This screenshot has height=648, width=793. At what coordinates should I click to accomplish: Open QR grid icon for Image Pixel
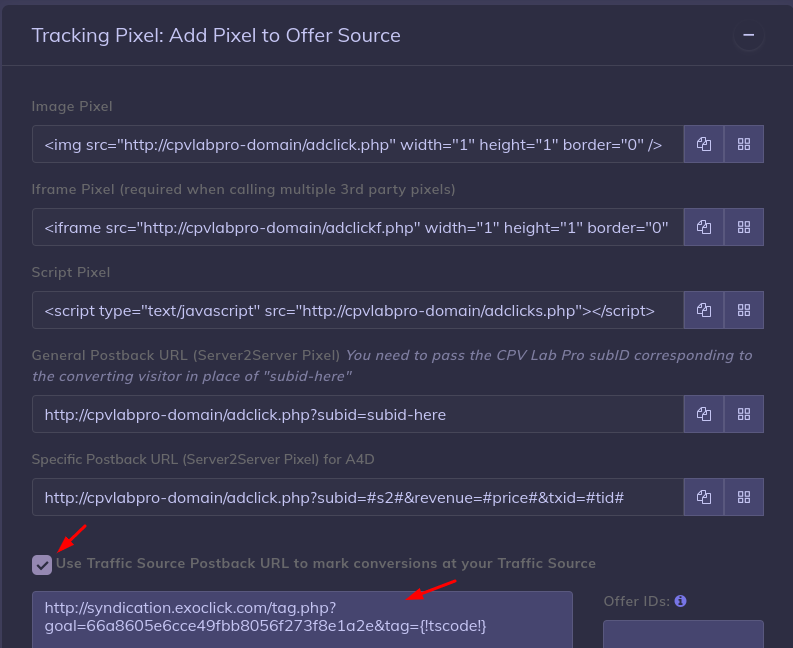[744, 144]
